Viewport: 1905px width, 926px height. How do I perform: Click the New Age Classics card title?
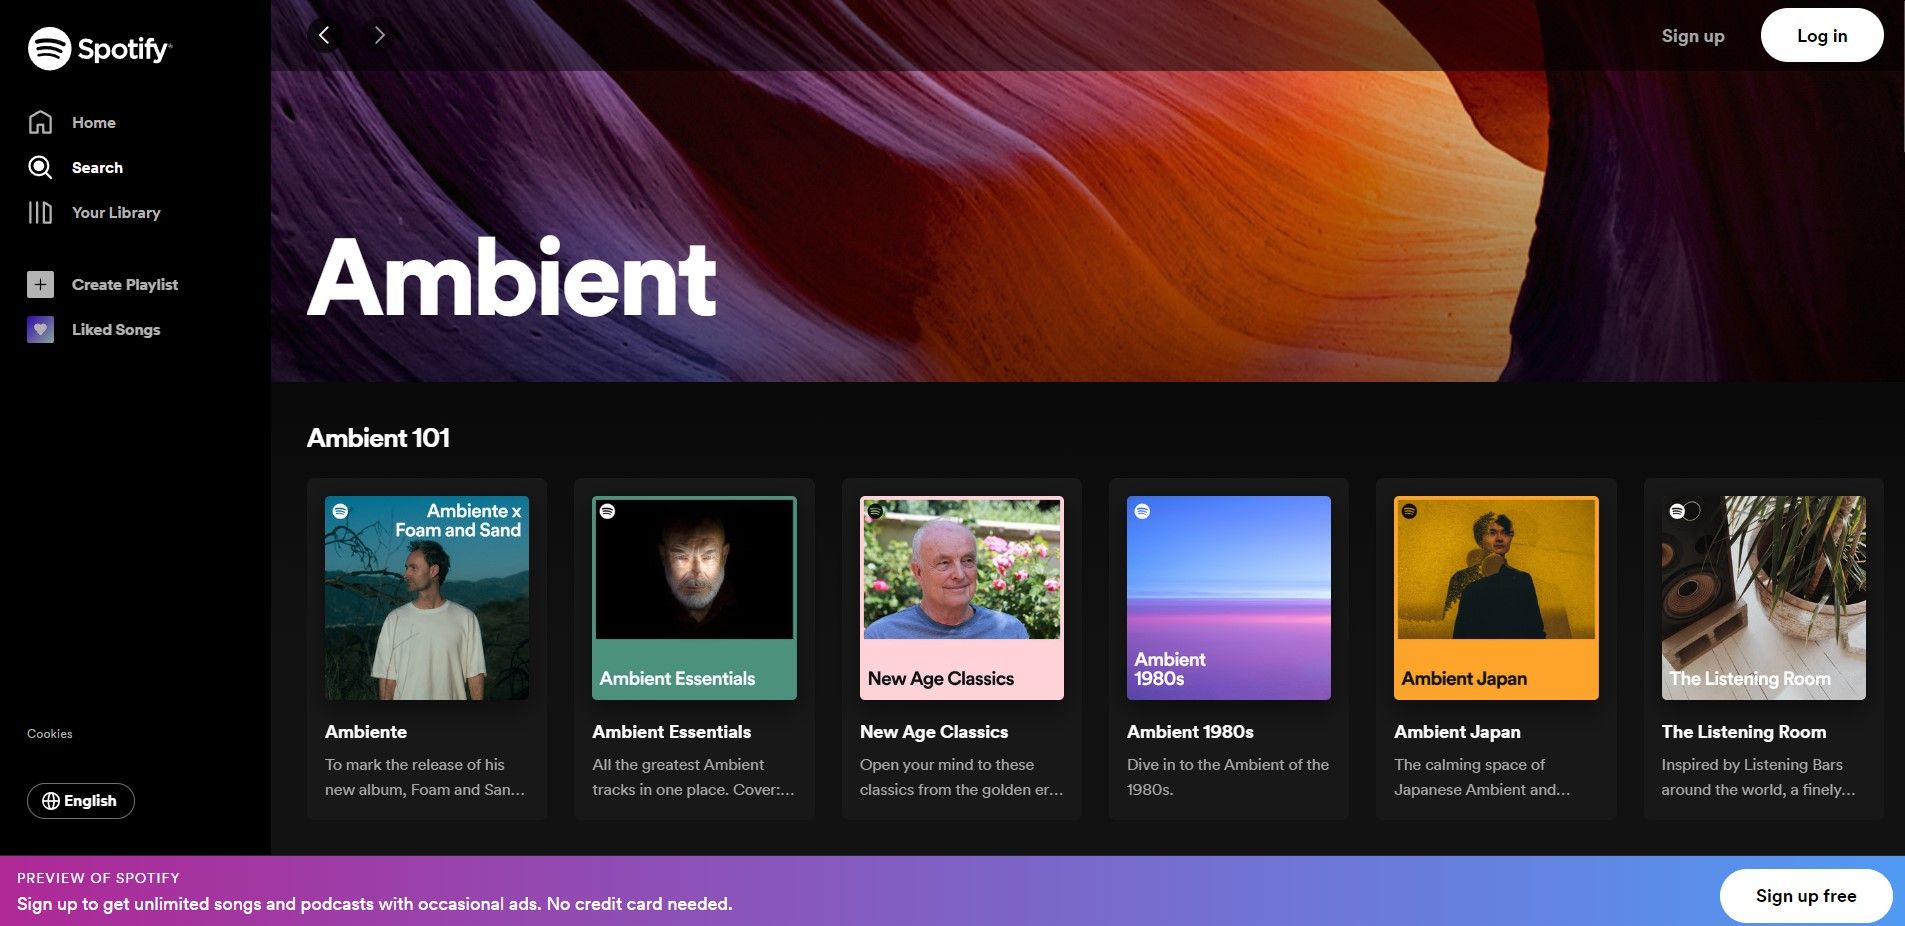(x=934, y=732)
